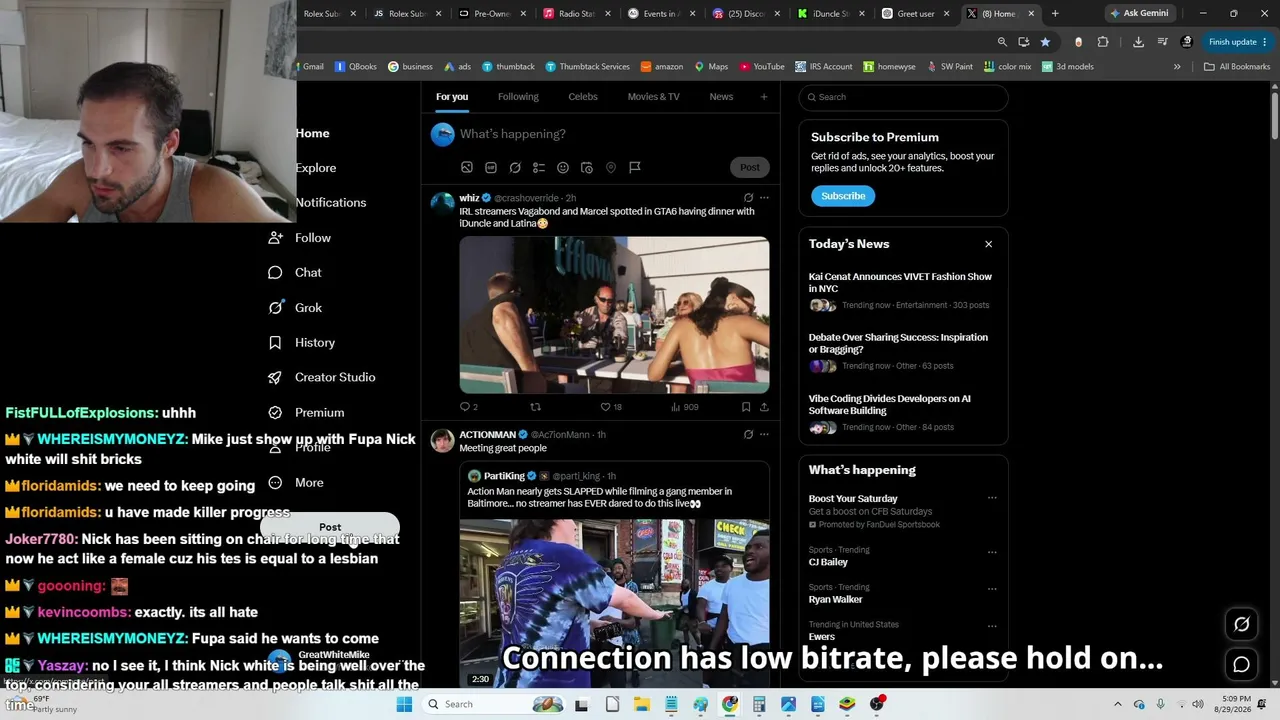This screenshot has height=720, width=1280.
Task: Open options for the Ewers trend
Action: point(992,627)
